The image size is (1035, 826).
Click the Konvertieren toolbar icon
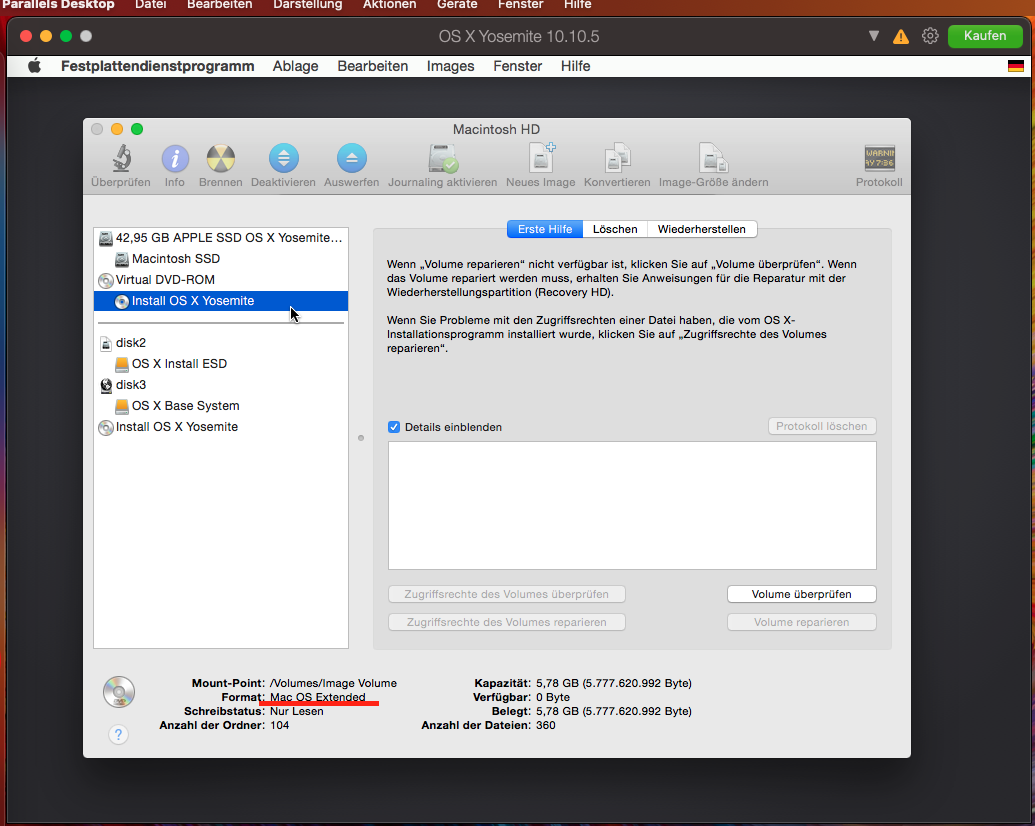(x=617, y=159)
